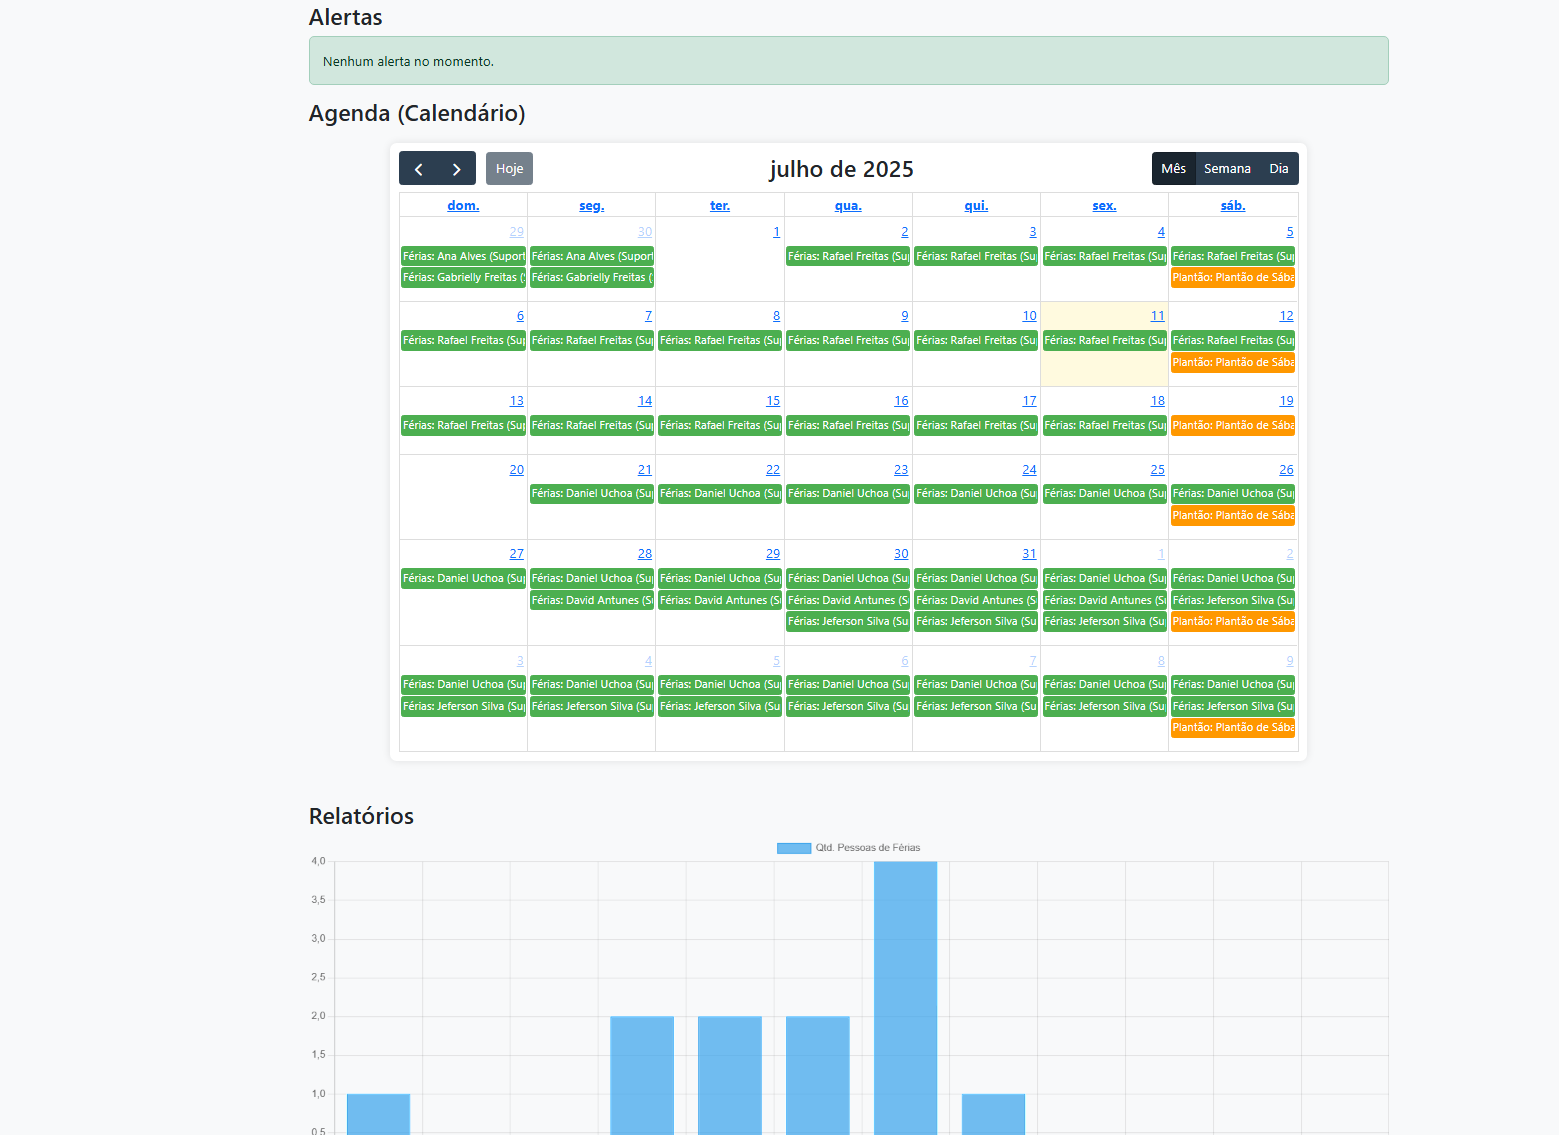
Task: Open day 26 in the calendar
Action: click(1286, 470)
